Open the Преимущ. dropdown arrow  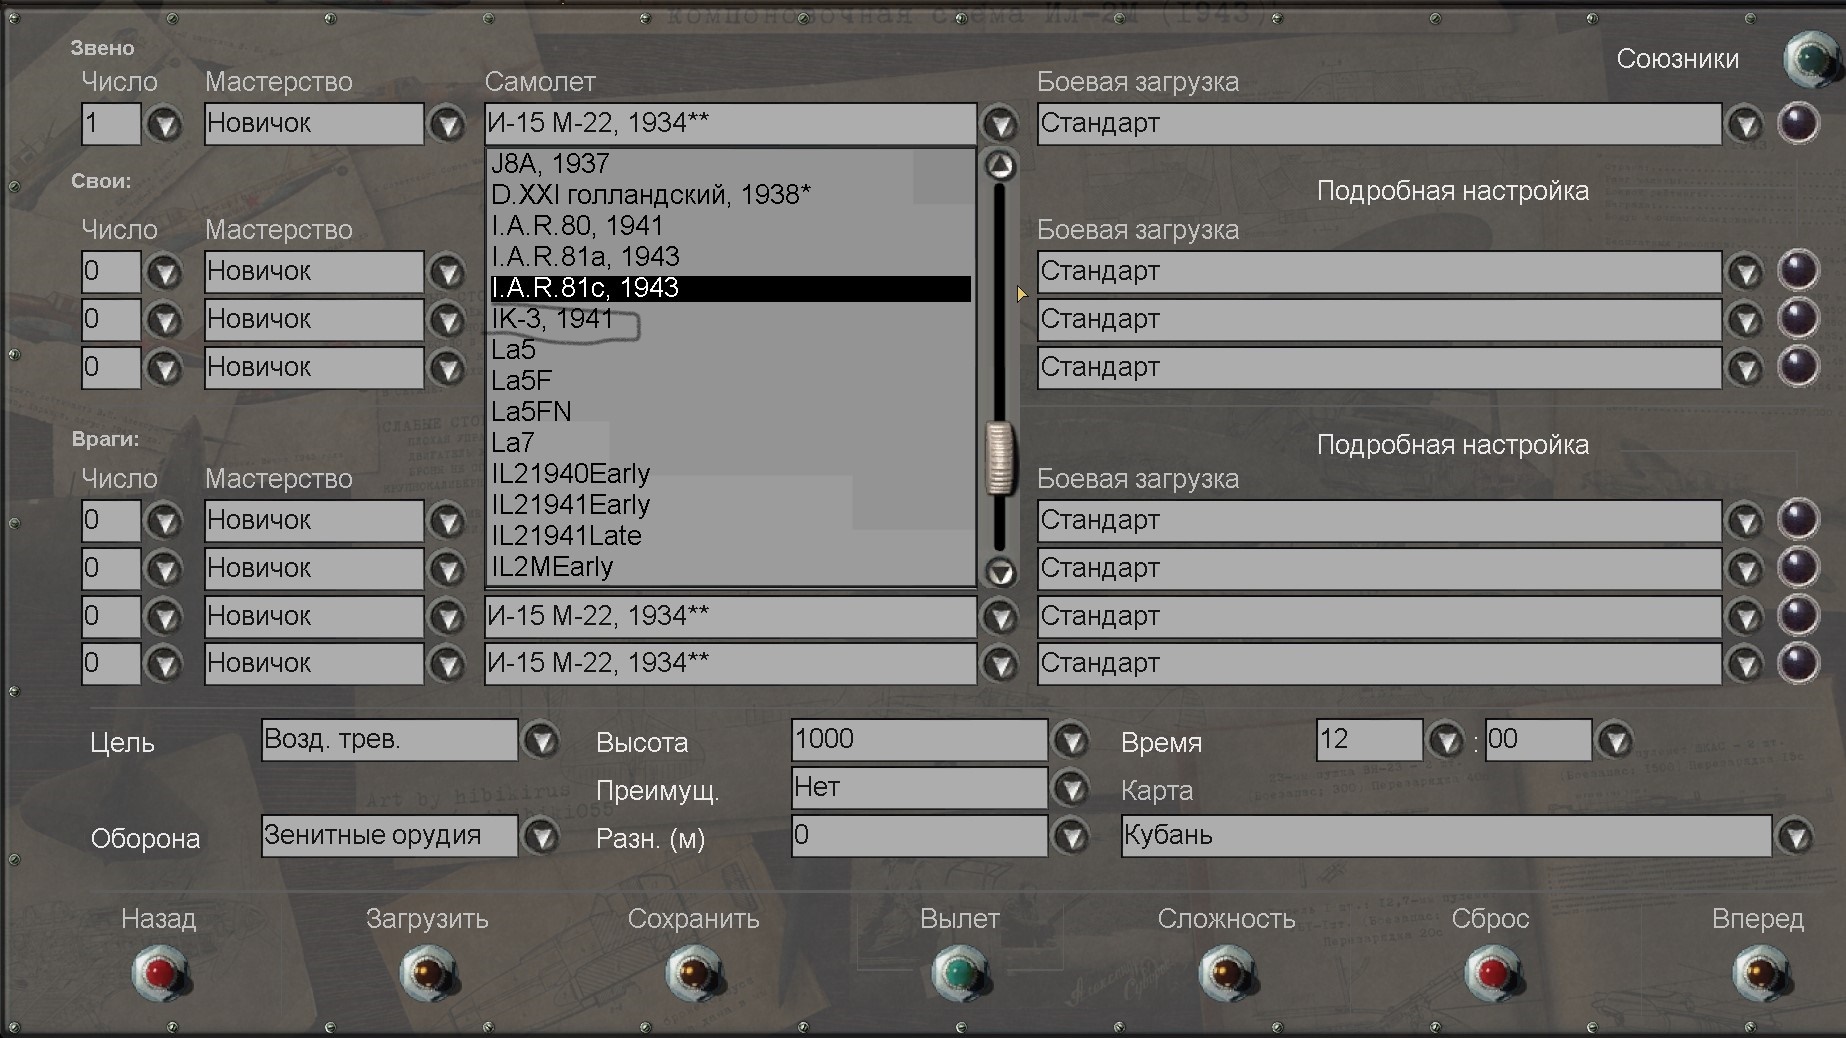[x=1071, y=789]
